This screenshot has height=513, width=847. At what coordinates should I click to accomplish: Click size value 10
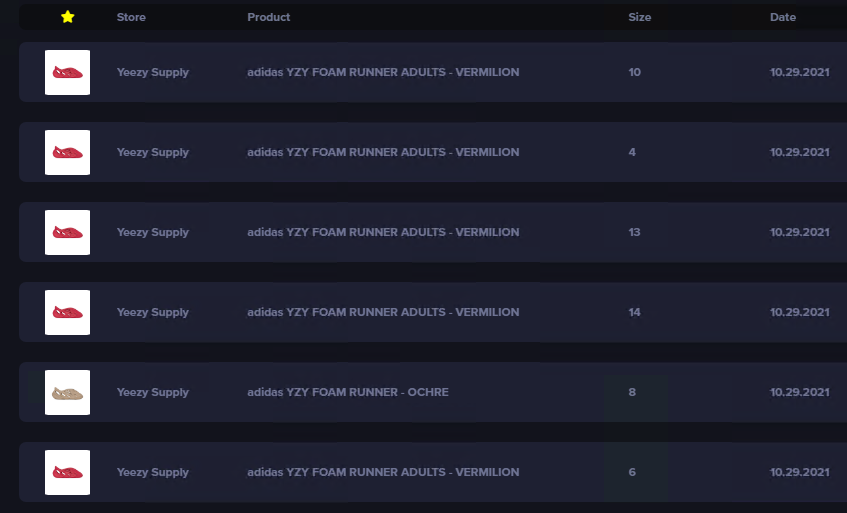pyautogui.click(x=635, y=72)
